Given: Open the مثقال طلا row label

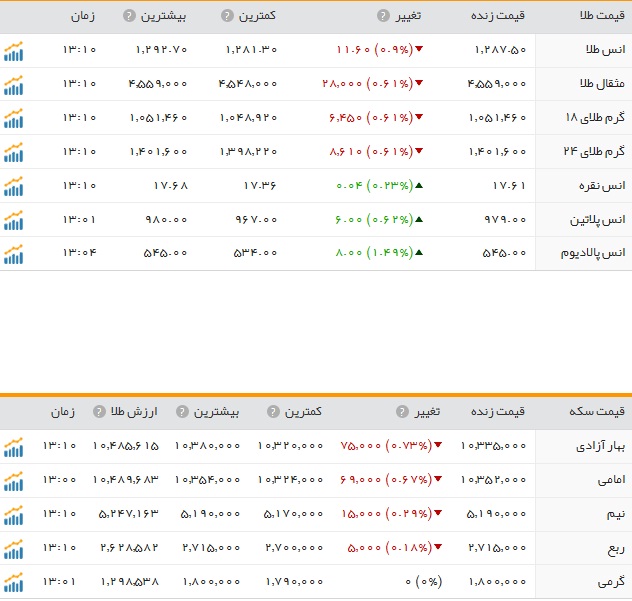Looking at the screenshot, I should coord(602,83).
